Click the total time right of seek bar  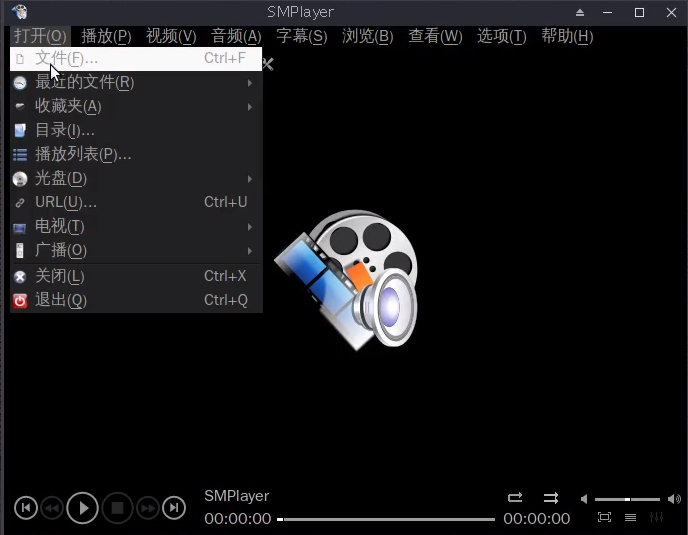pos(537,519)
